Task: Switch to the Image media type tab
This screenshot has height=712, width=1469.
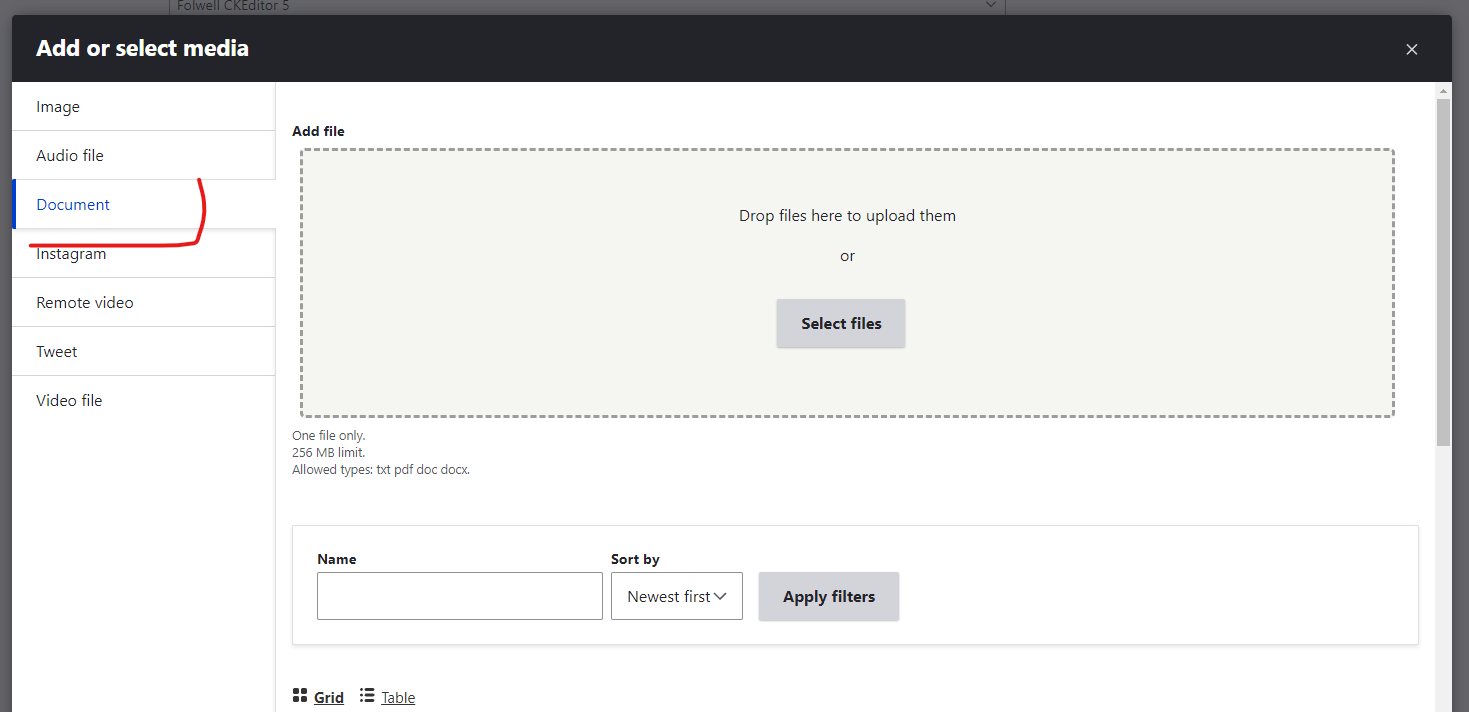Action: click(x=58, y=107)
